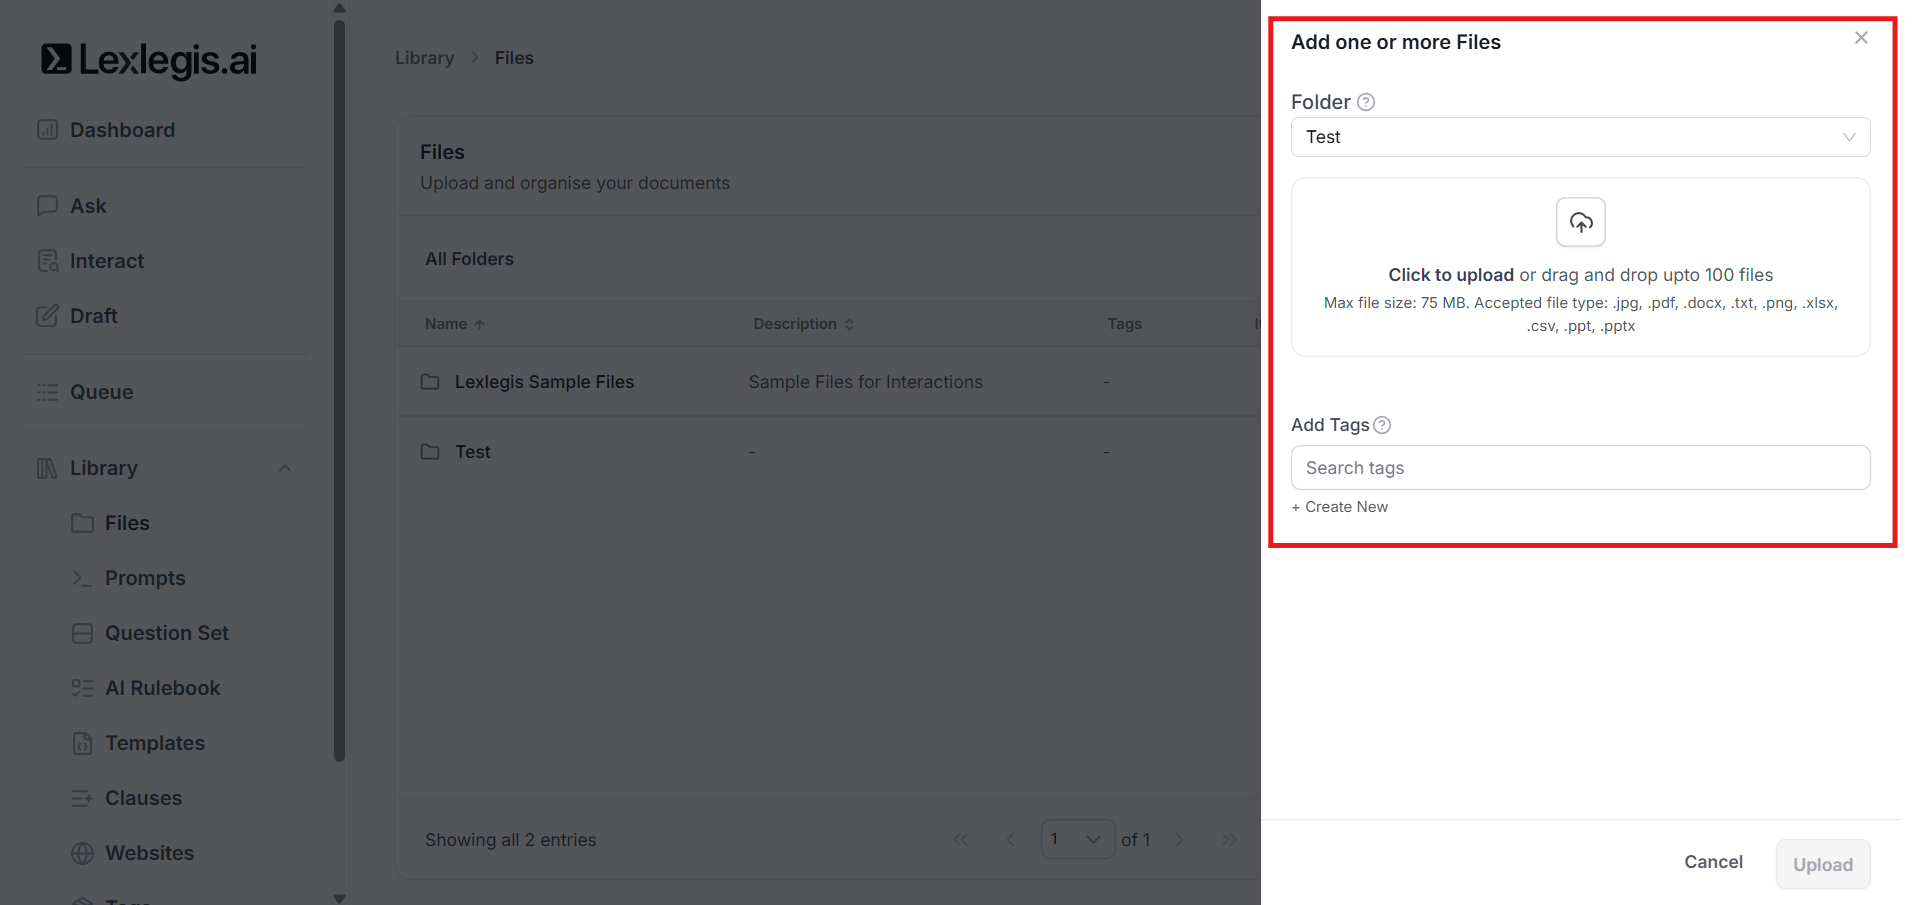Open the Lexlegis Sample Files folder
Screen dimensions: 1918x905
(x=544, y=382)
